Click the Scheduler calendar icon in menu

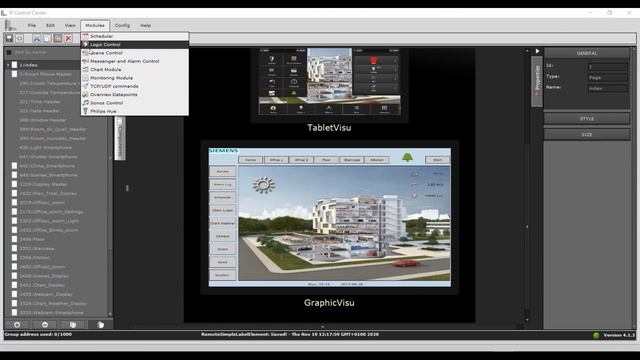tap(85, 36)
